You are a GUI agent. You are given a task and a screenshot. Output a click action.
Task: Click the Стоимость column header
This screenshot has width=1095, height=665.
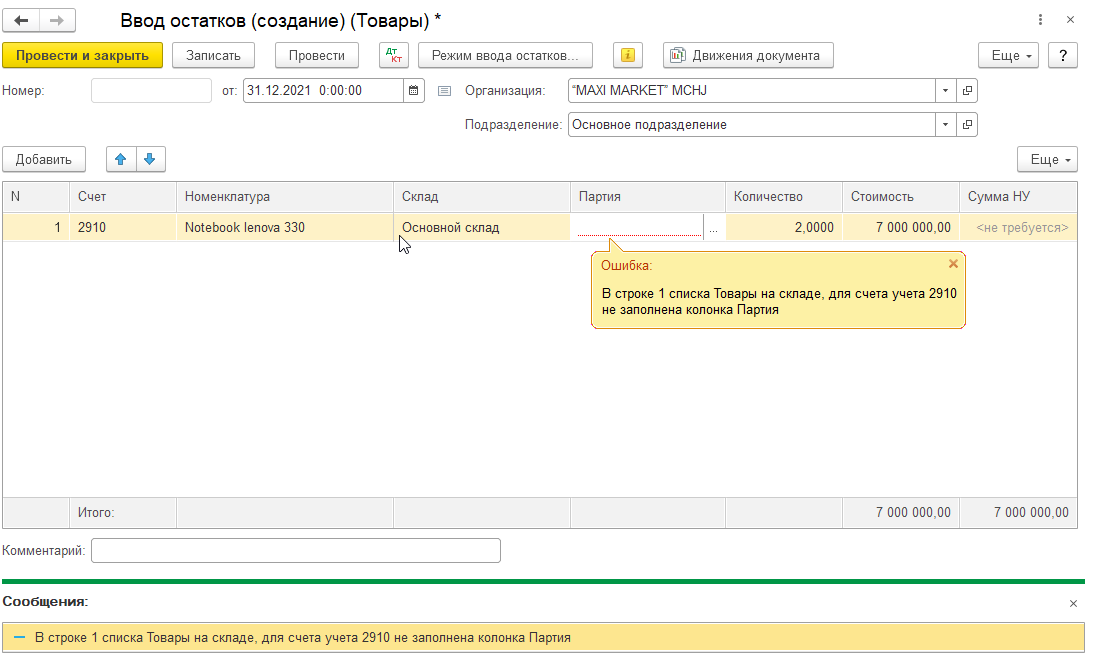pyautogui.click(x=901, y=197)
